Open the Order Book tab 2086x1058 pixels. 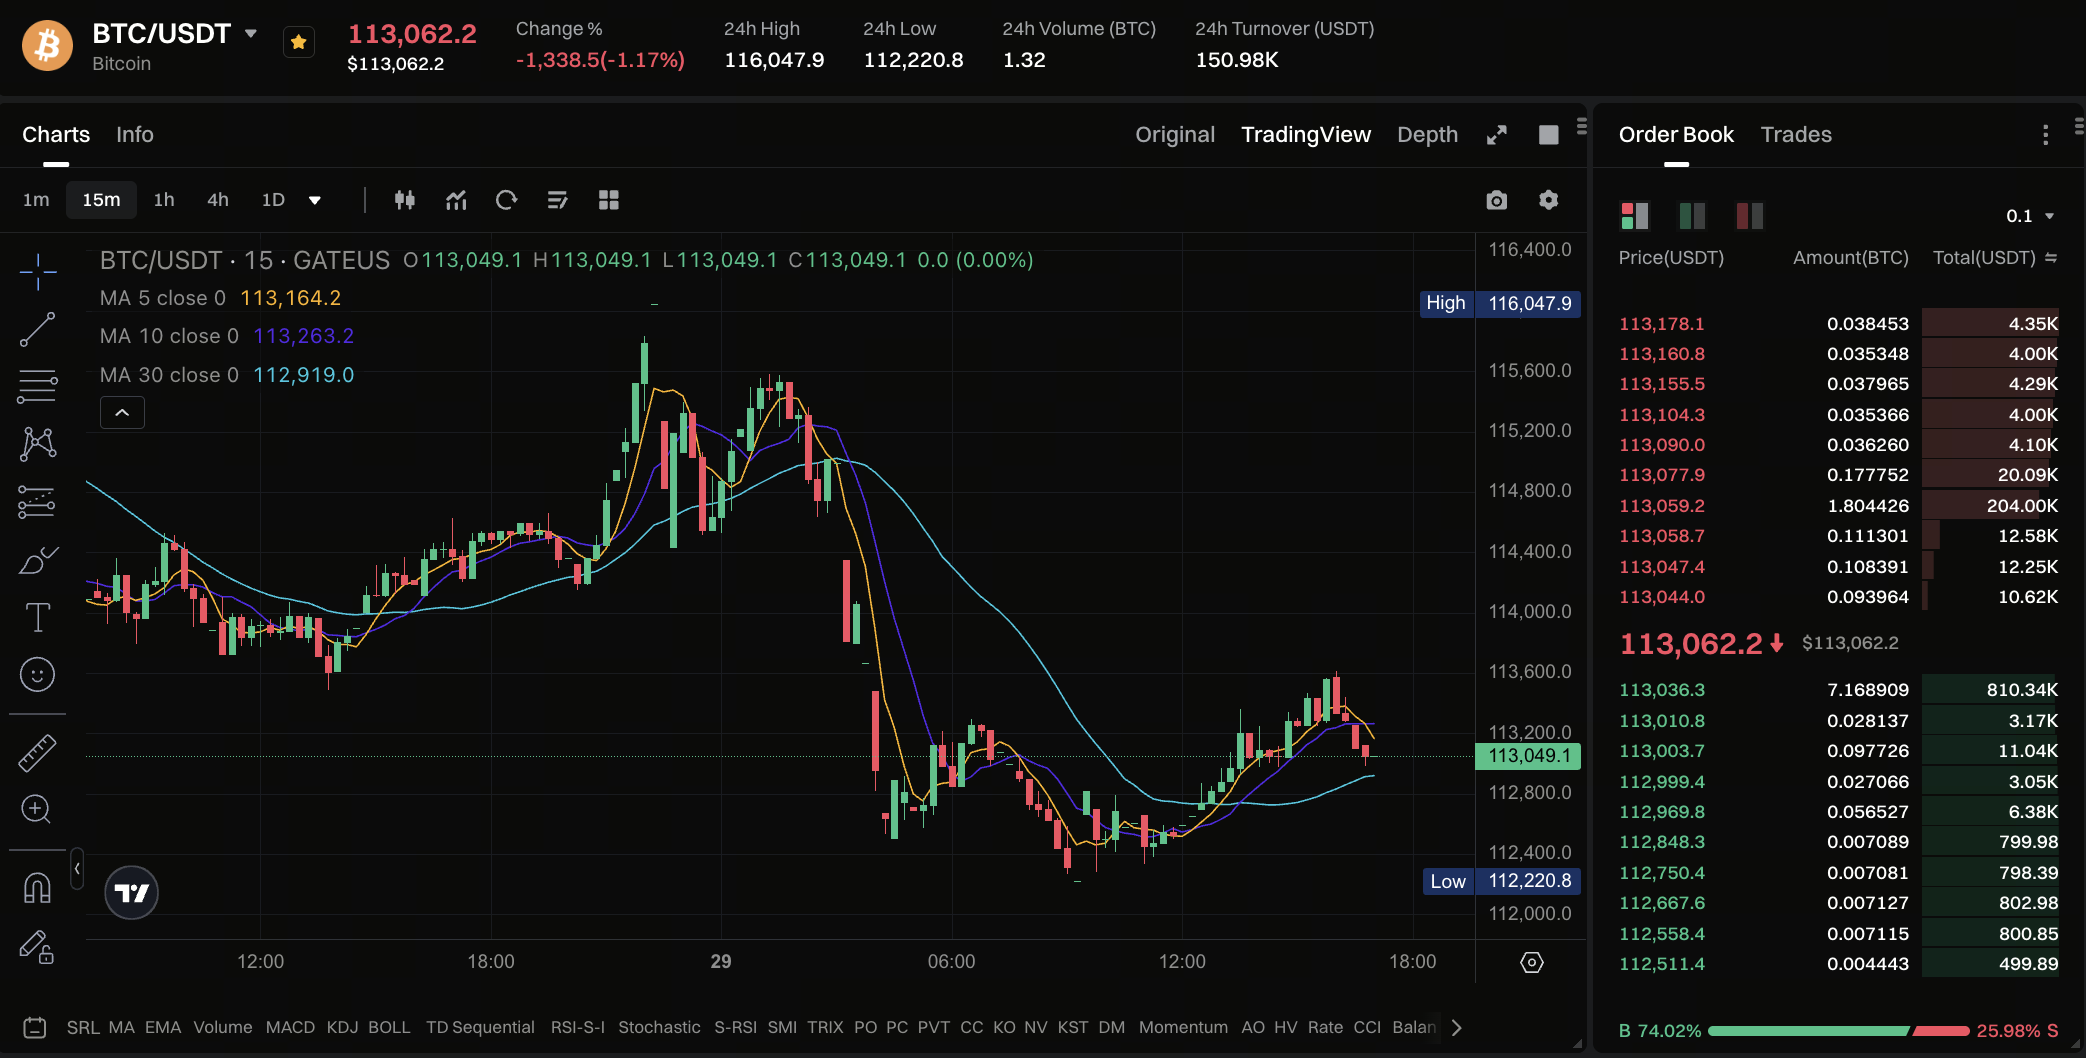tap(1676, 134)
